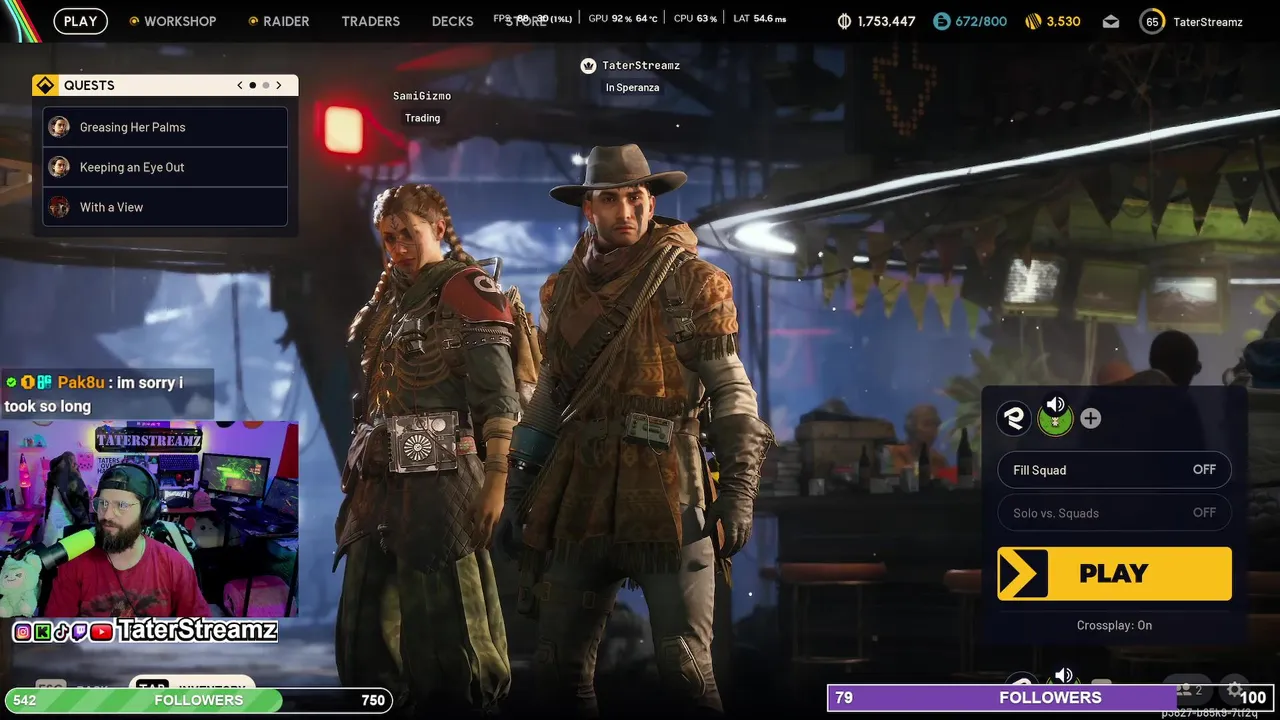Toggle Solo vs. Squads option
This screenshot has width=1280, height=720.
click(x=1114, y=513)
